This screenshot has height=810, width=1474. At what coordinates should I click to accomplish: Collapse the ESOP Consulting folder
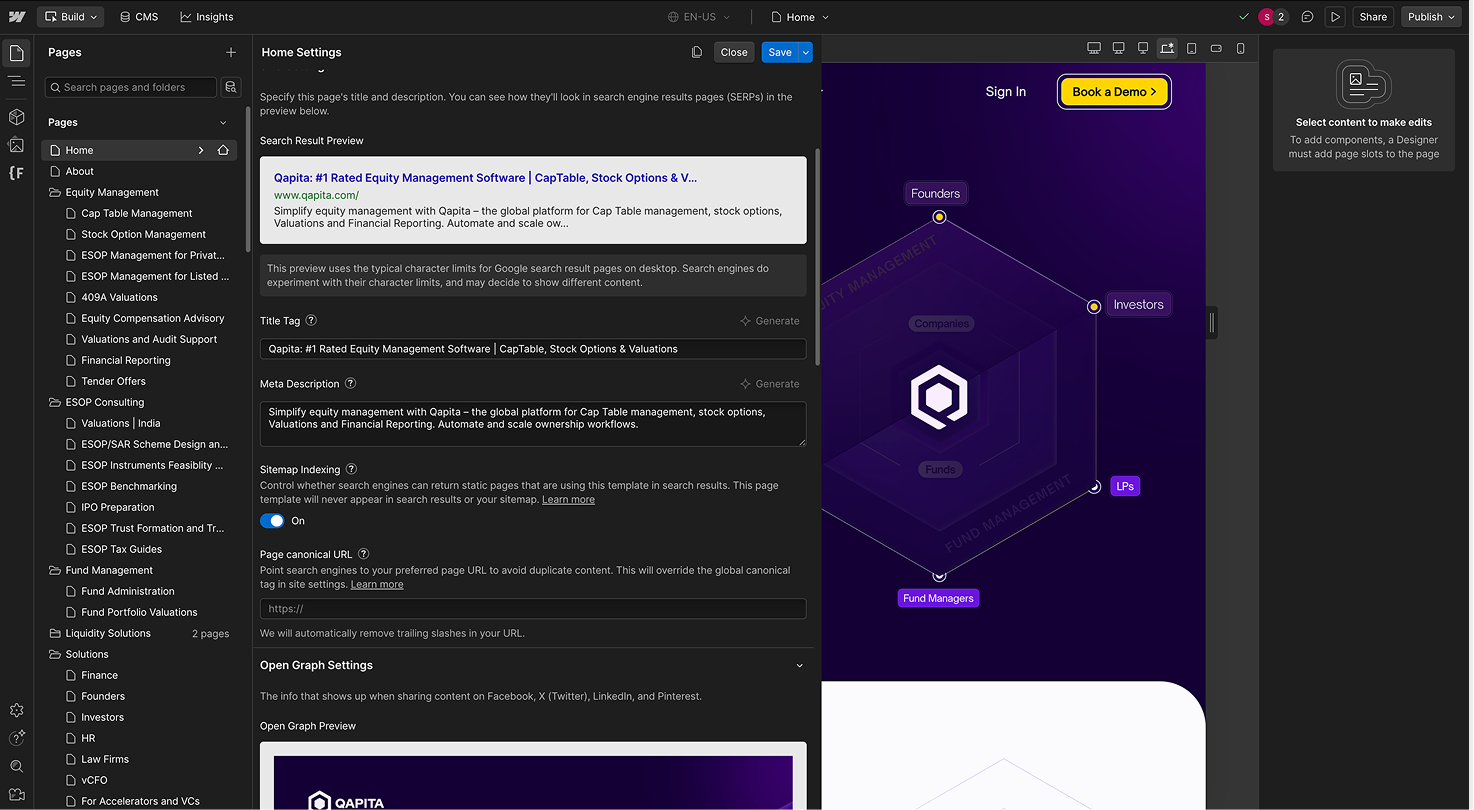coord(55,402)
